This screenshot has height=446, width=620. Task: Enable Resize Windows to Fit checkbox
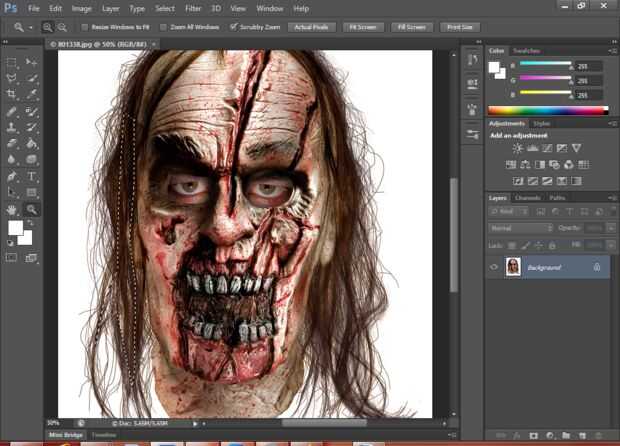click(84, 27)
